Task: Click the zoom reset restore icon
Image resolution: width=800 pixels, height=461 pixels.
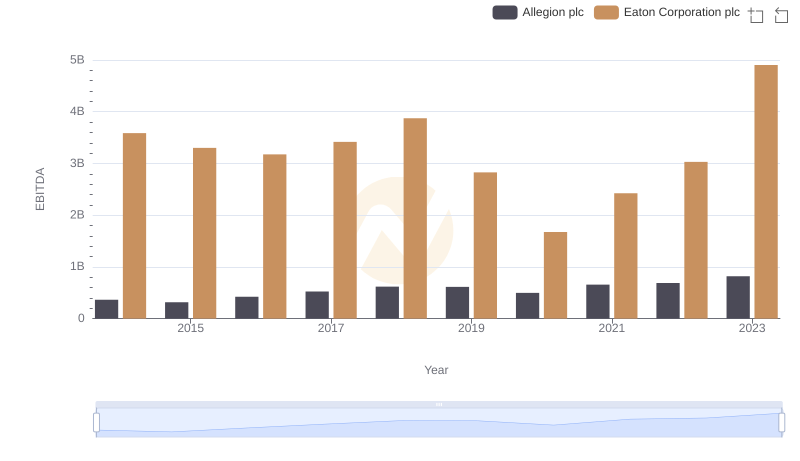Action: (x=781, y=15)
